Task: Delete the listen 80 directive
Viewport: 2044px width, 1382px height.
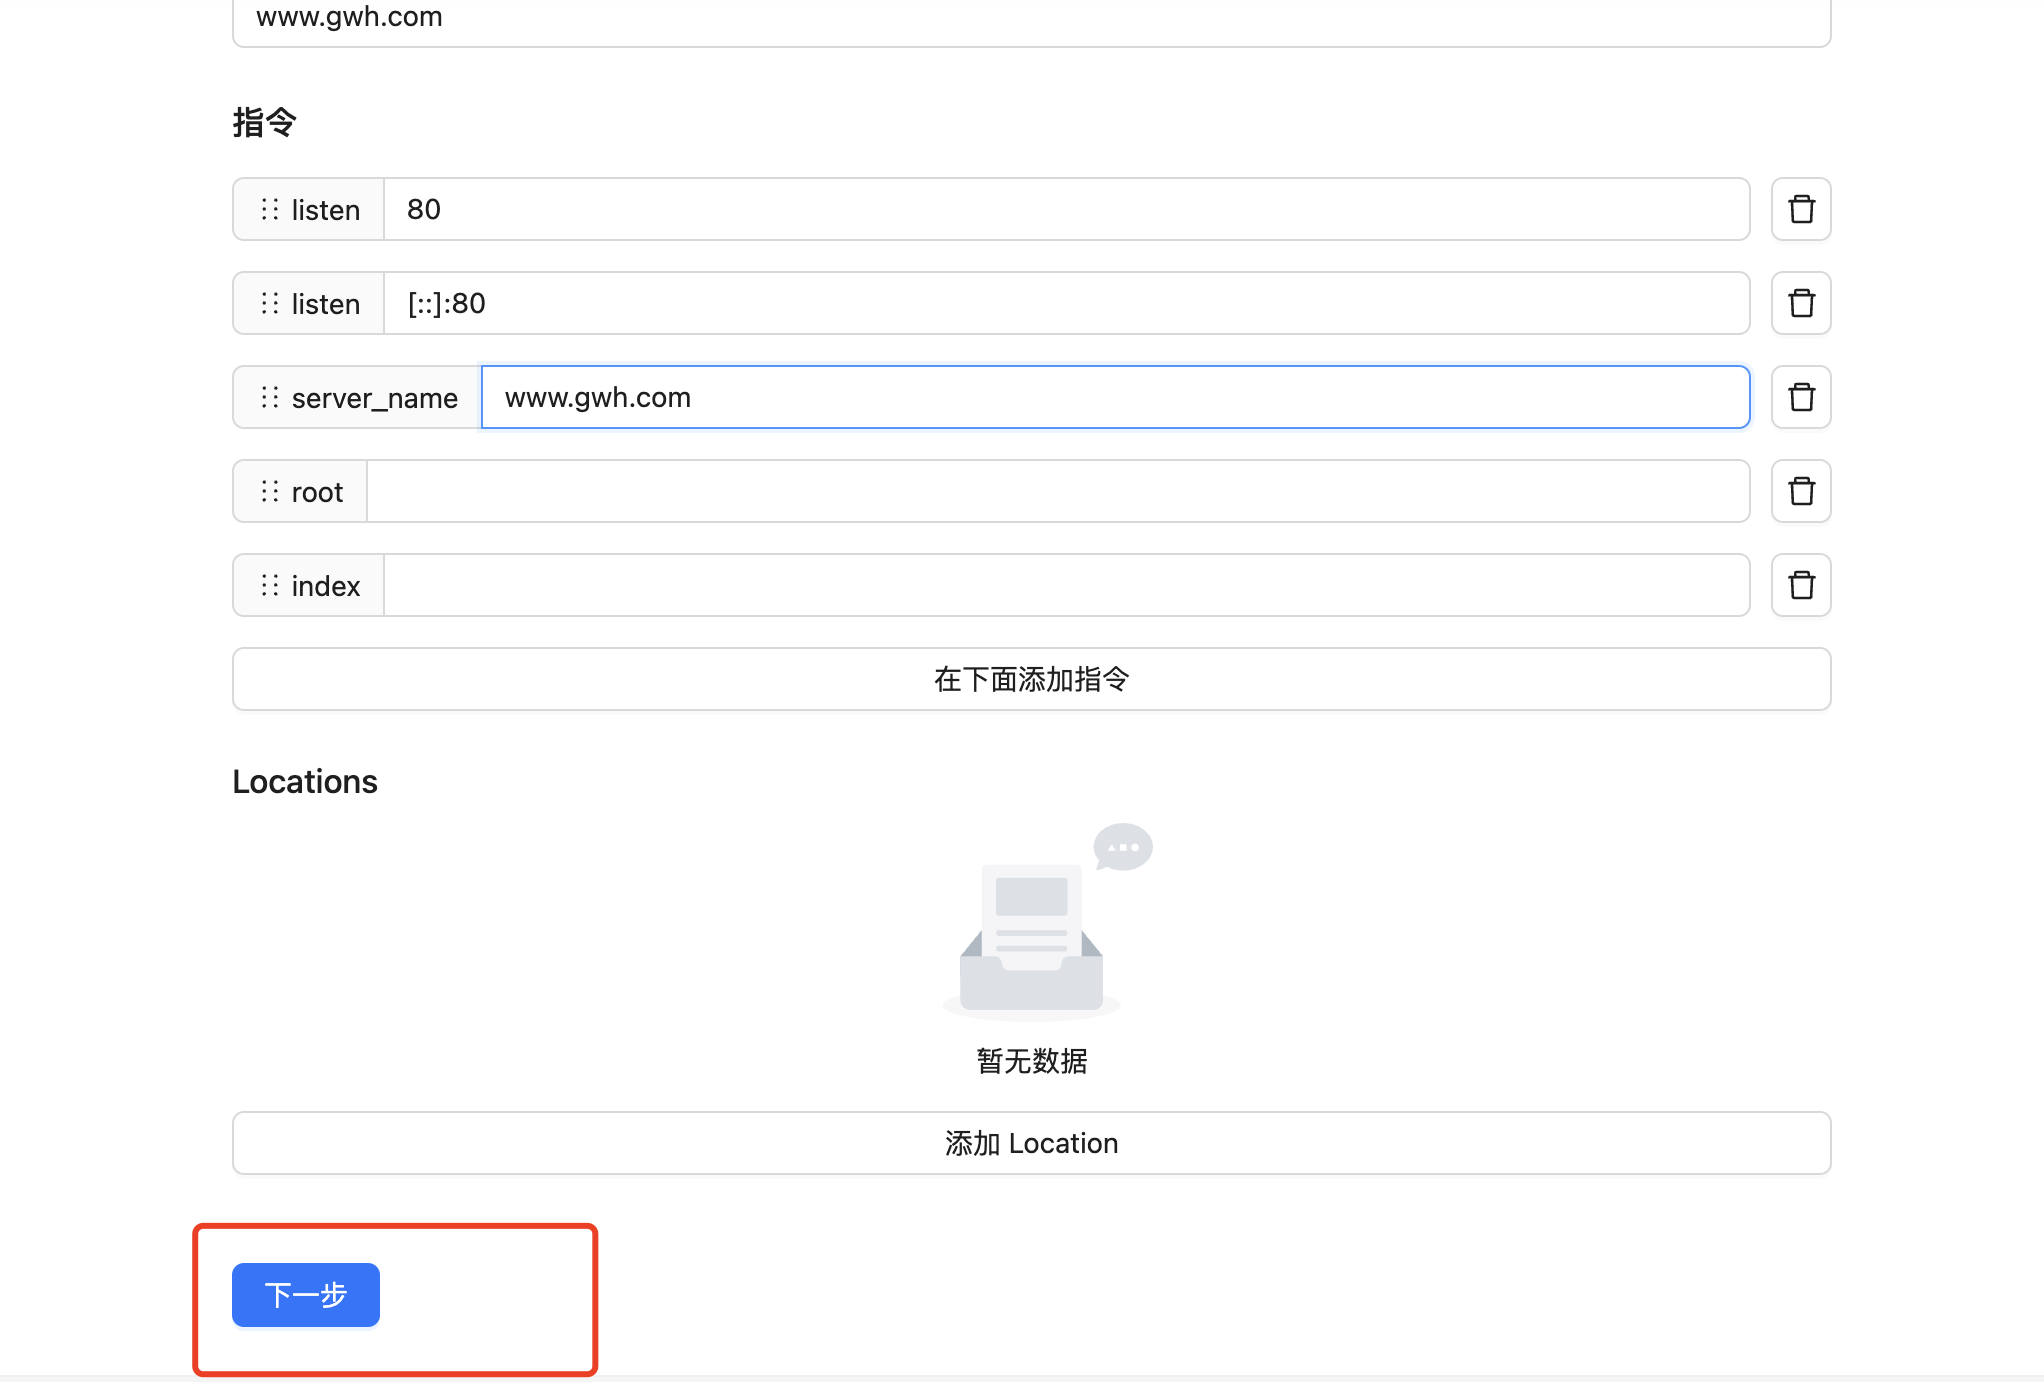Action: point(1801,209)
